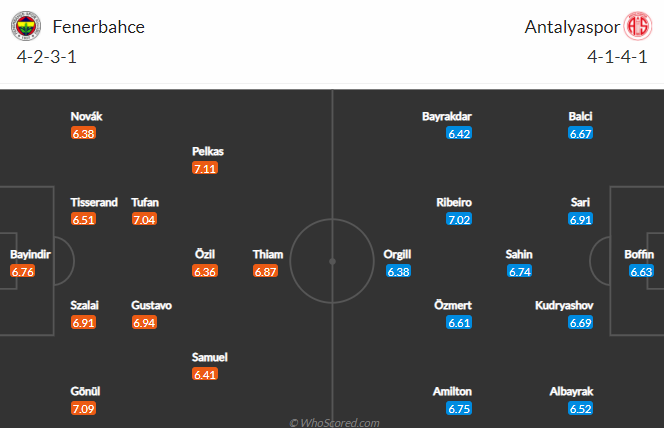Click Kudryashov's player name

[564, 305]
